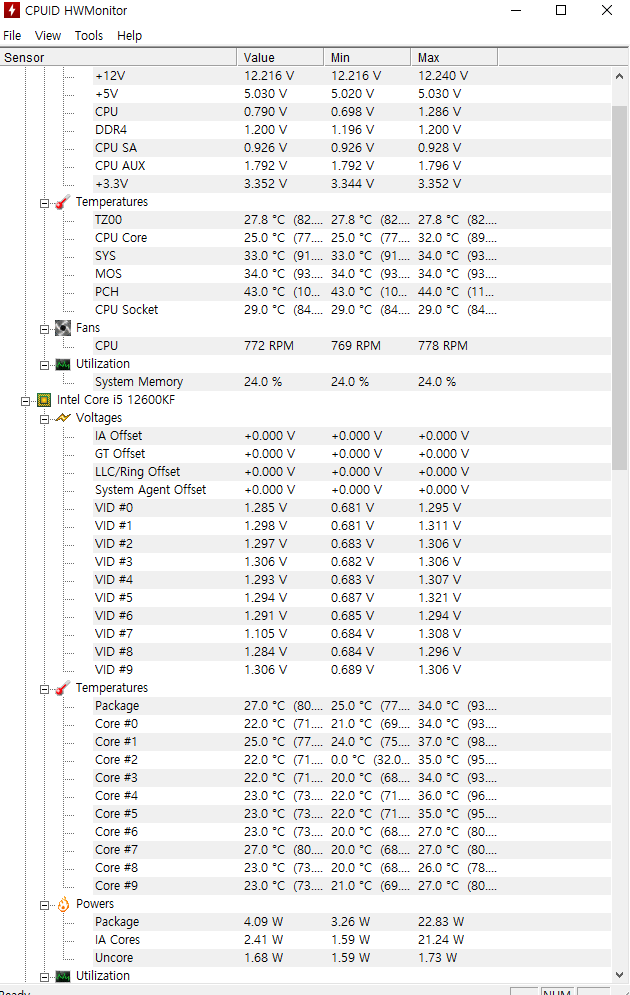Collapse the motherboard Temperatures node

pyautogui.click(x=44, y=203)
